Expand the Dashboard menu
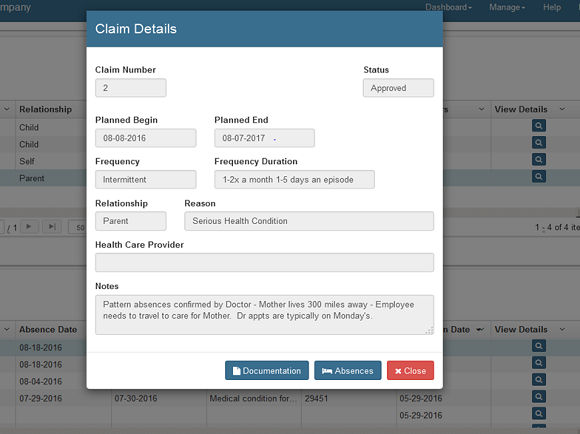This screenshot has height=434, width=580. [x=448, y=7]
